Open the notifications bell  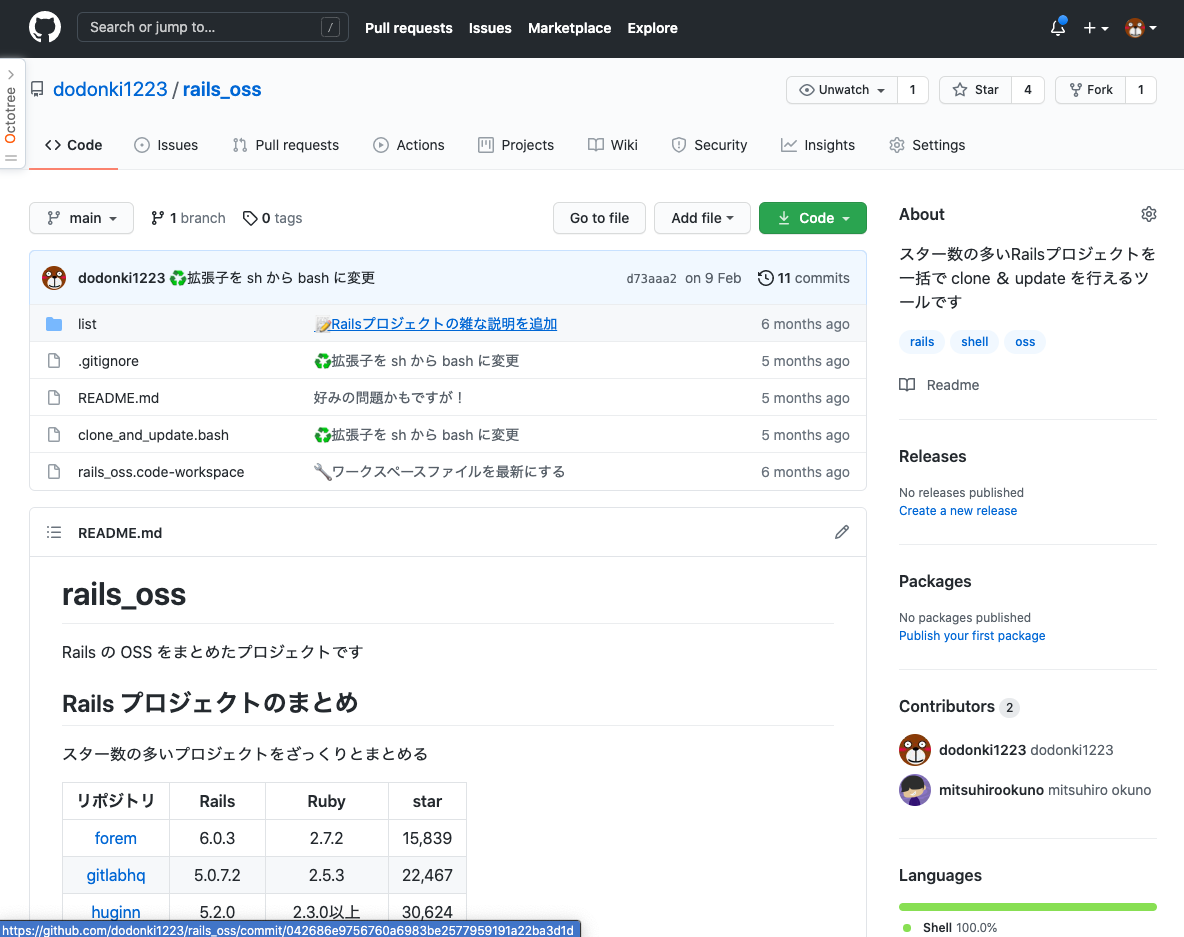(x=1058, y=28)
